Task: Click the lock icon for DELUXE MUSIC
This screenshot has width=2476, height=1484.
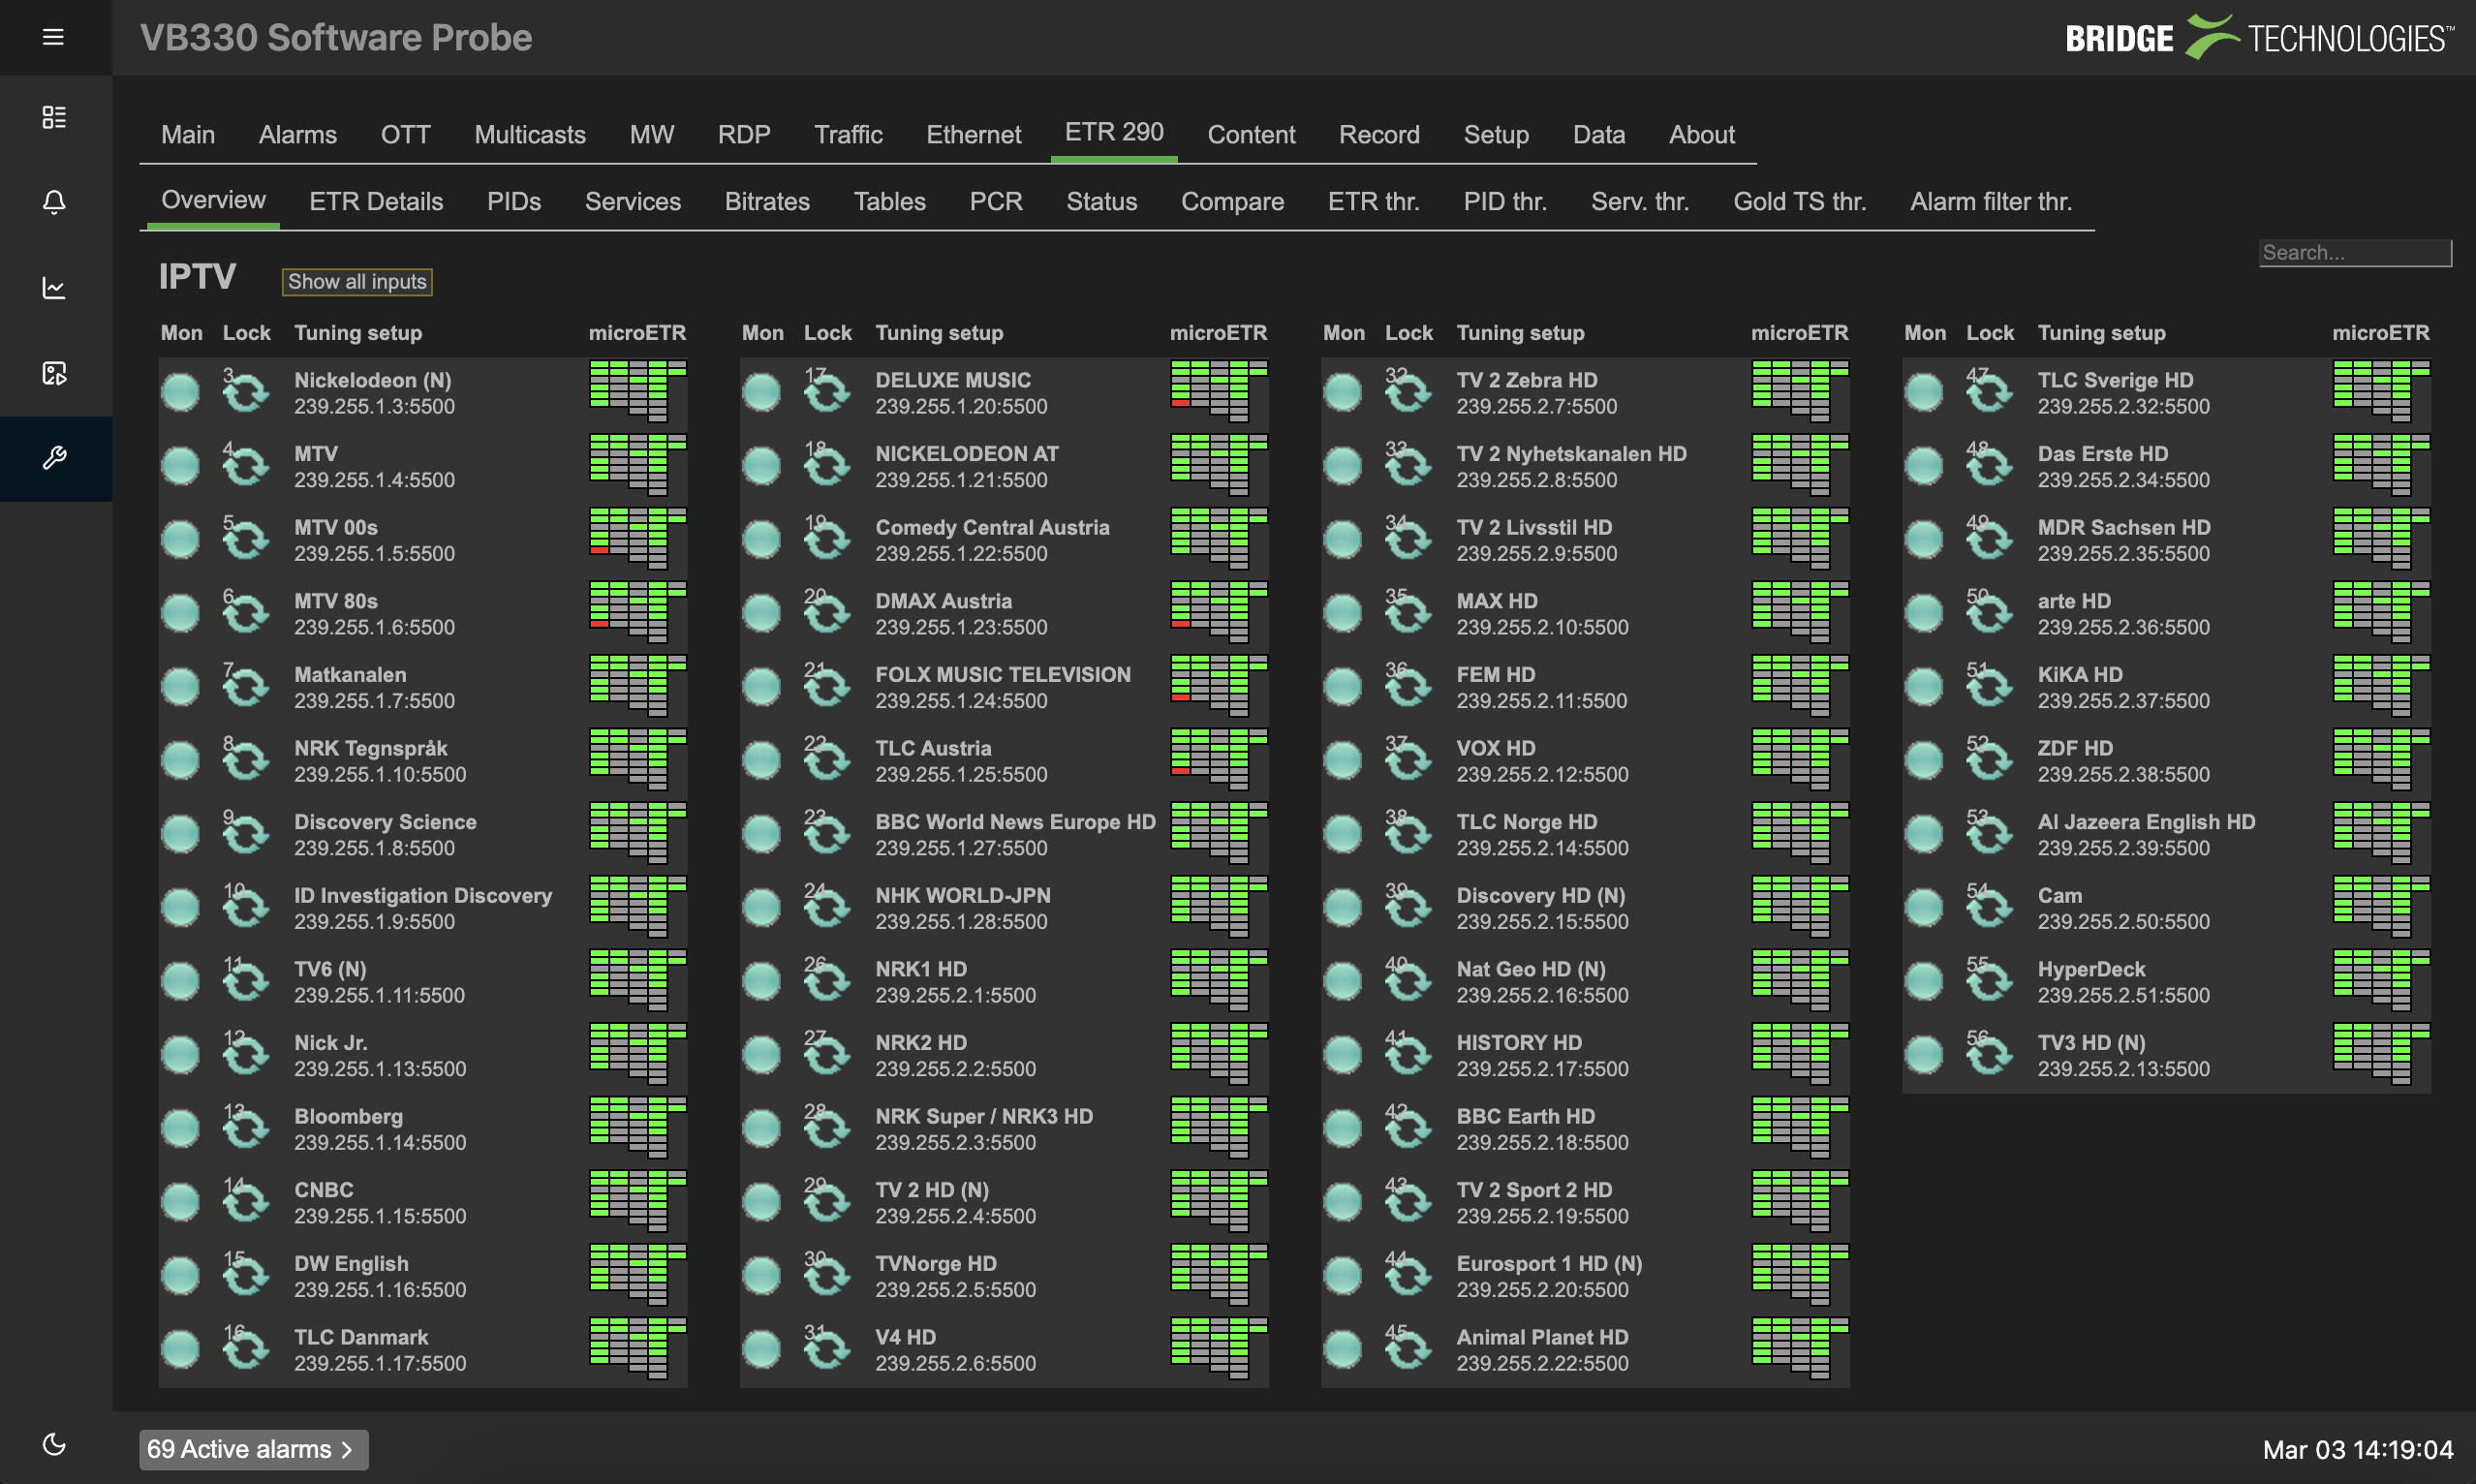Action: click(x=827, y=392)
